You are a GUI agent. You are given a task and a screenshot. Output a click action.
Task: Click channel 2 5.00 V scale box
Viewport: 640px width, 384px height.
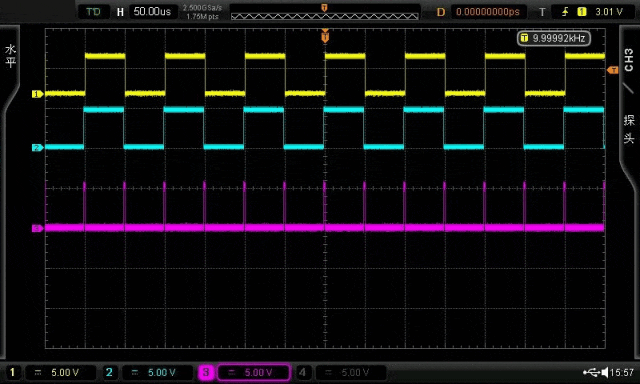pyautogui.click(x=158, y=373)
